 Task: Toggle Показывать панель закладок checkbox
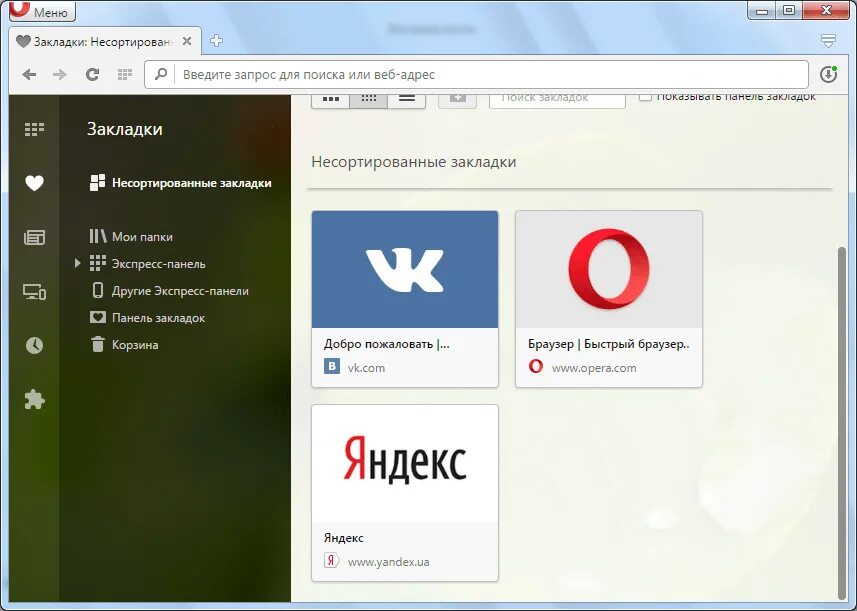pos(645,97)
